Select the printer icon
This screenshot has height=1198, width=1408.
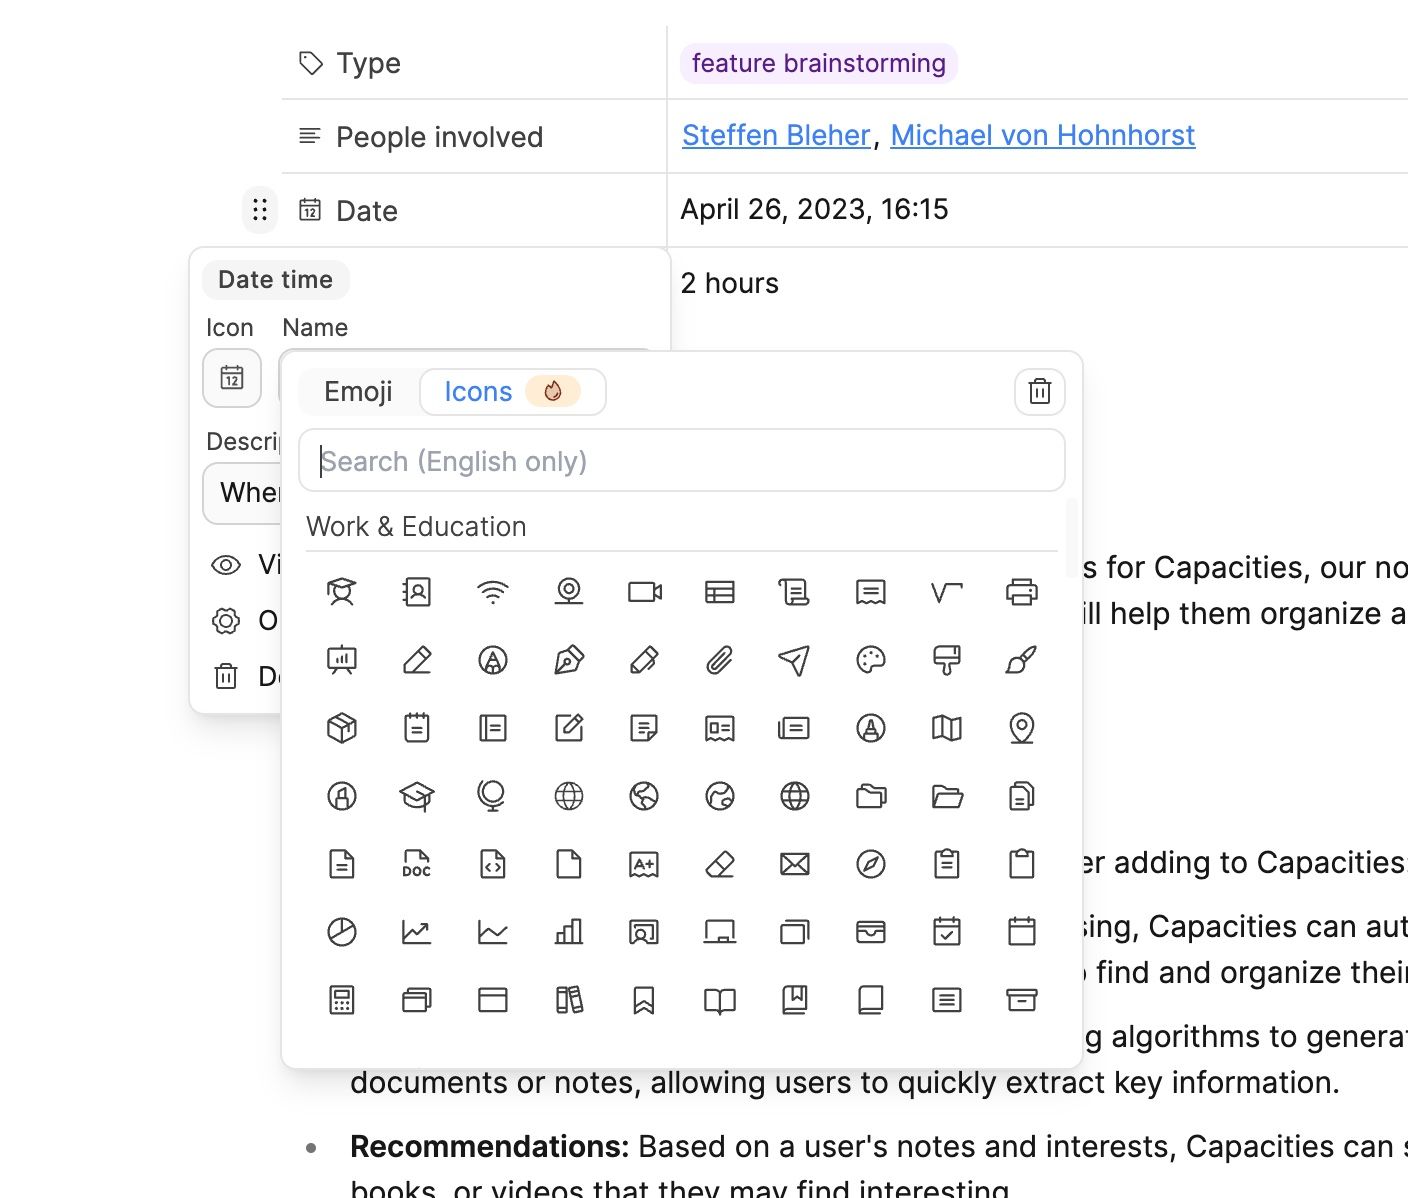1021,592
